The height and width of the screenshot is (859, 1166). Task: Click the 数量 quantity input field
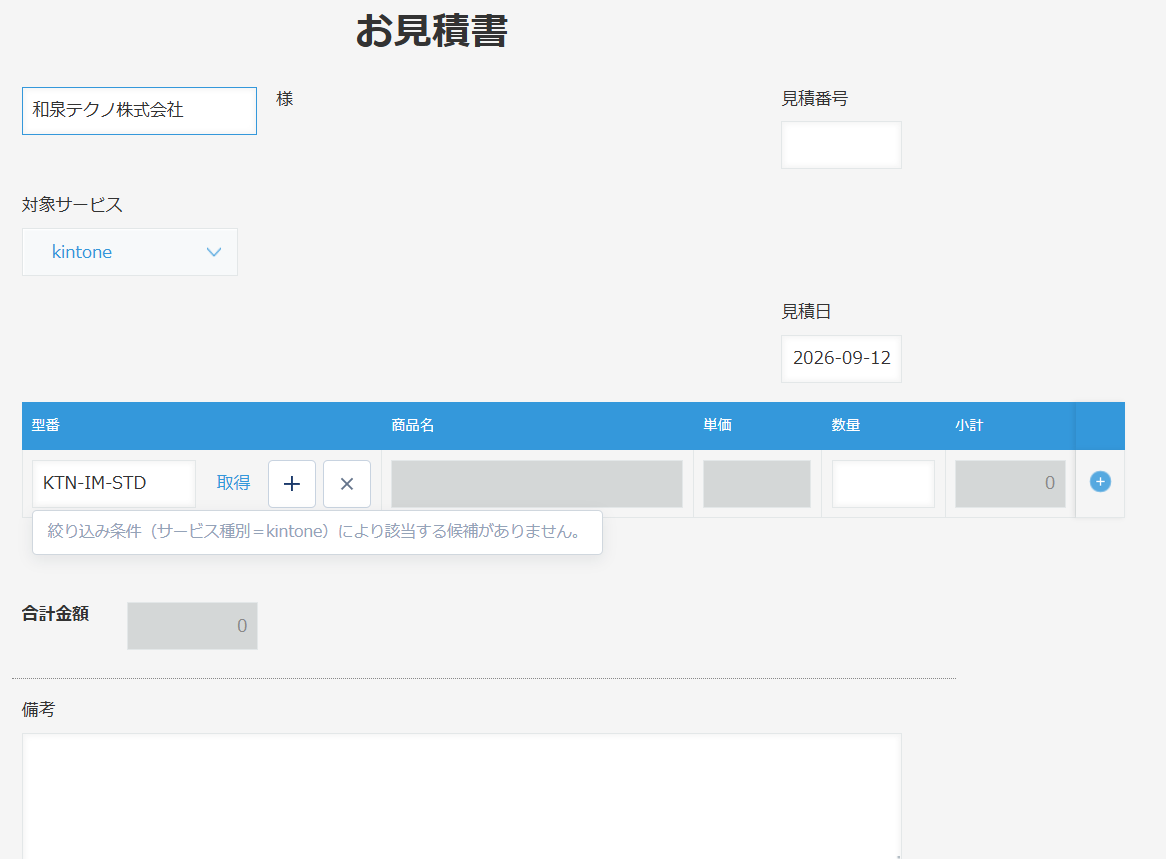tap(883, 483)
